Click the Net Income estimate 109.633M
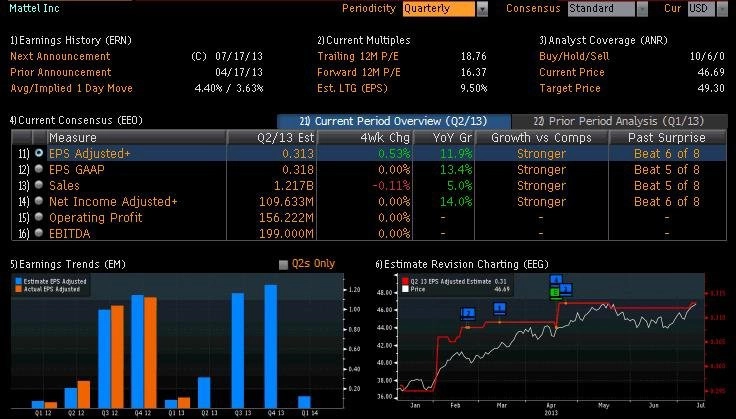The image size is (736, 419). [x=286, y=202]
